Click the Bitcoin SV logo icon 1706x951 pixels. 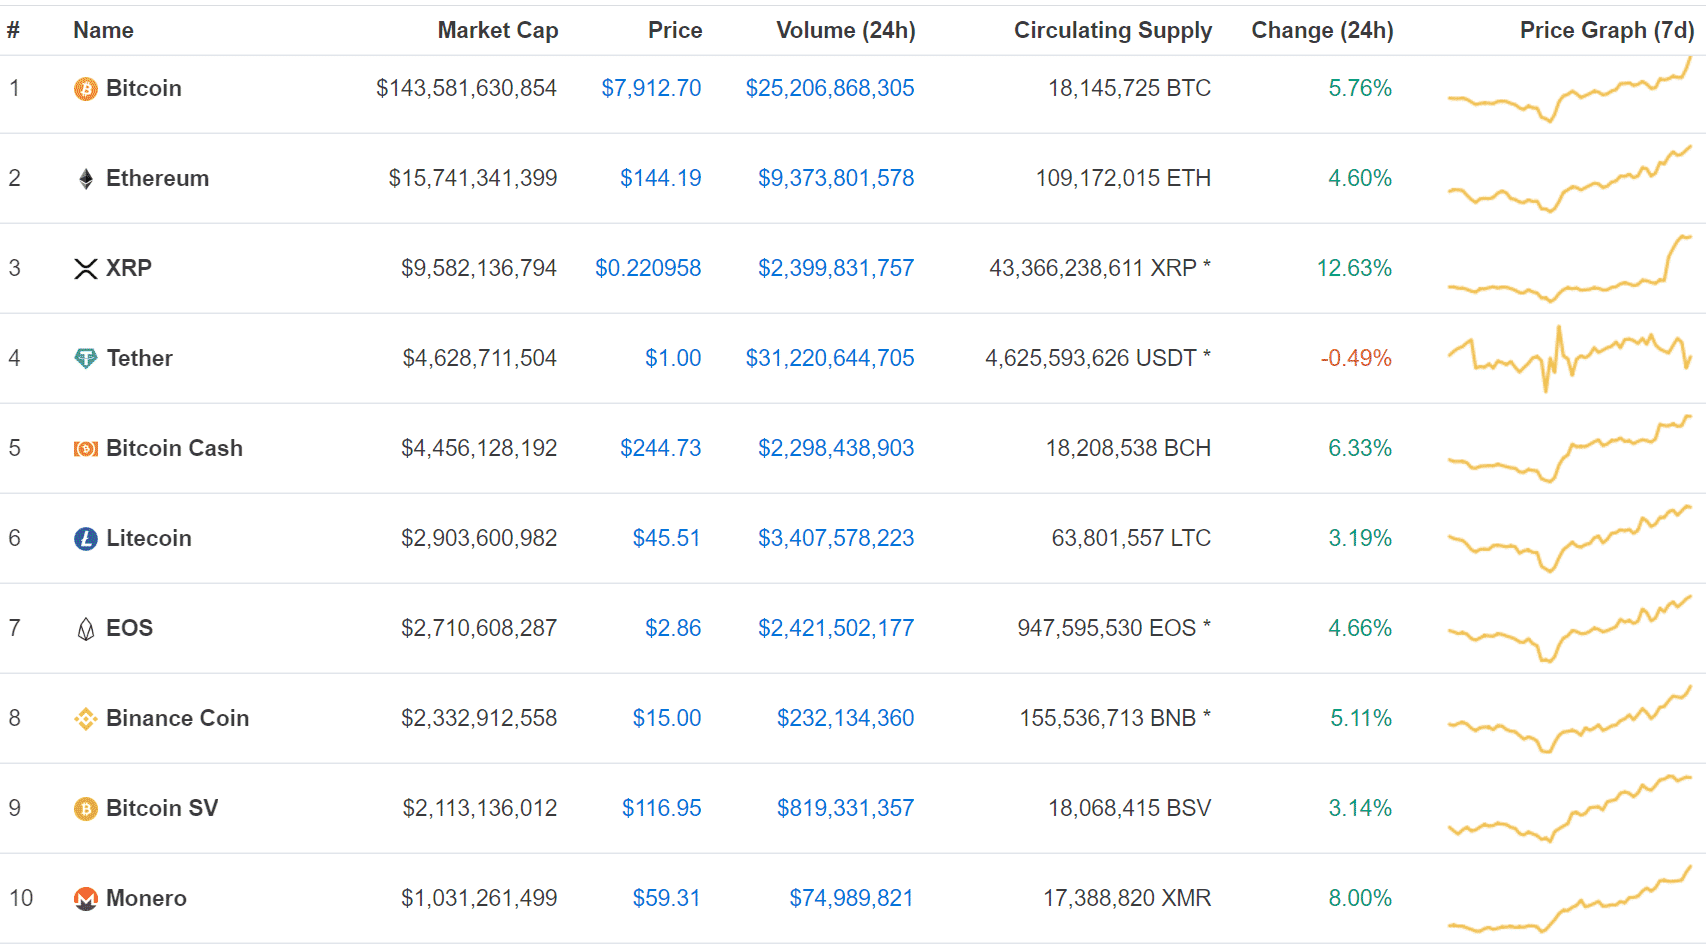coord(86,809)
